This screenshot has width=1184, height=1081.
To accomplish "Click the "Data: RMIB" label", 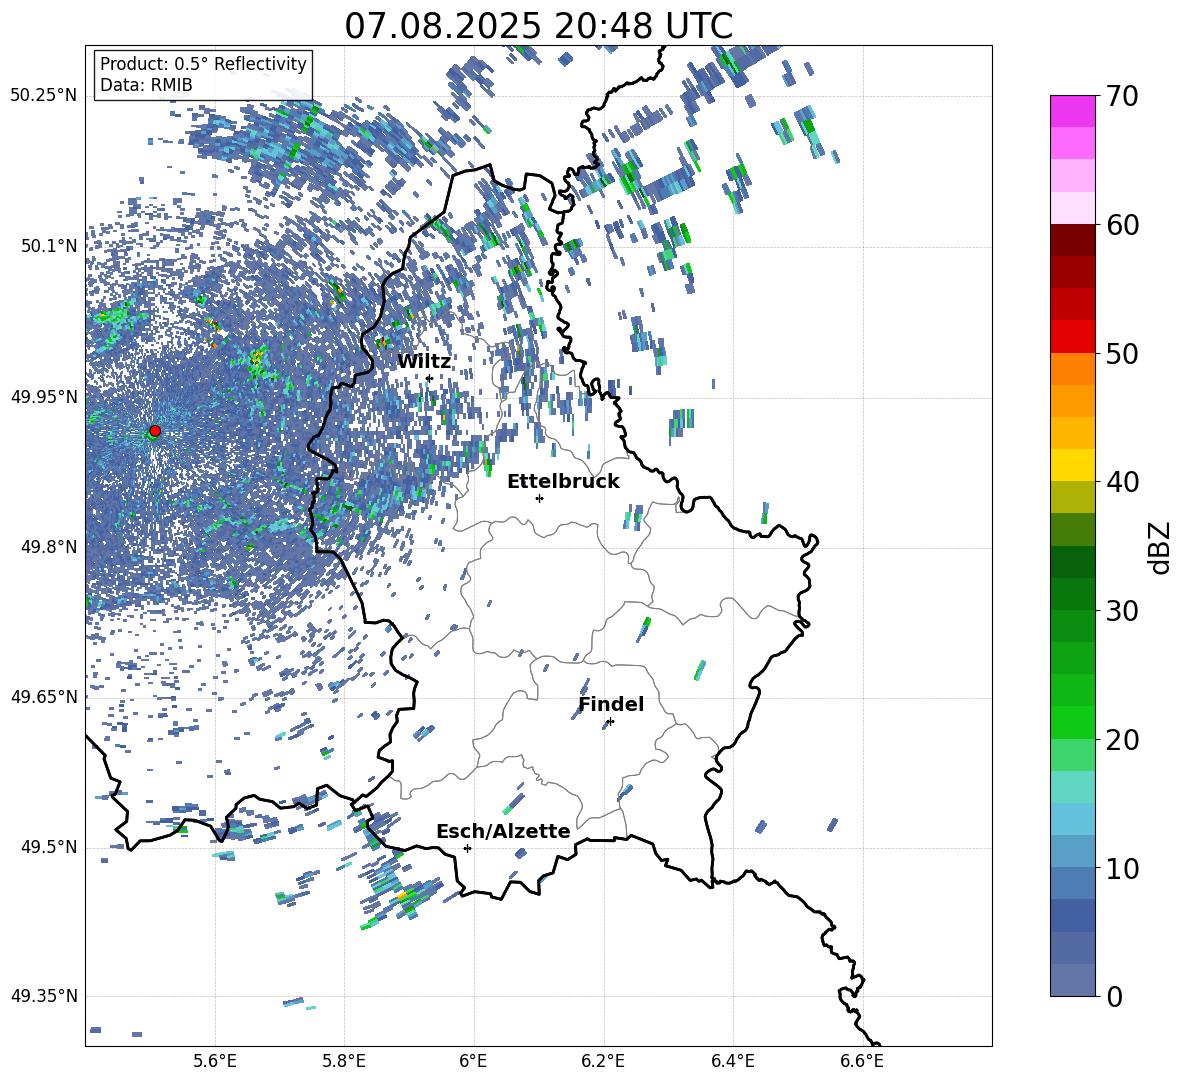I will click(x=146, y=85).
